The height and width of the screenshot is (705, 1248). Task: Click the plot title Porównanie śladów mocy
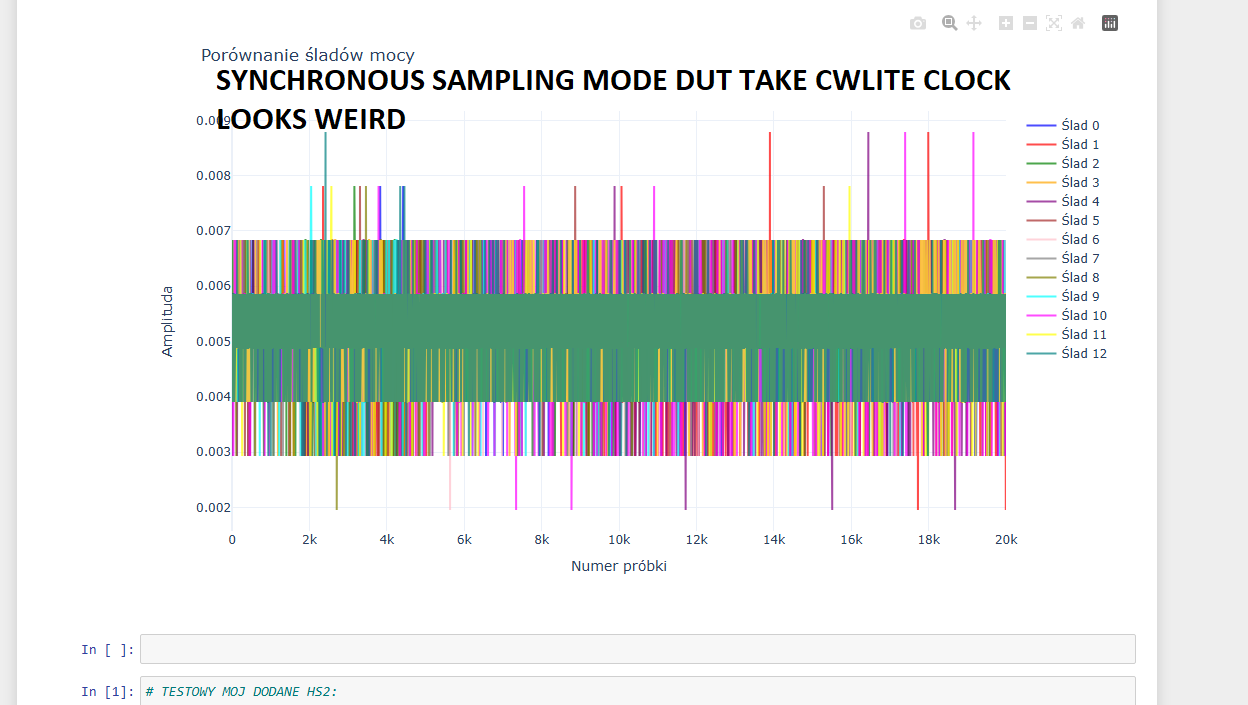tap(307, 55)
